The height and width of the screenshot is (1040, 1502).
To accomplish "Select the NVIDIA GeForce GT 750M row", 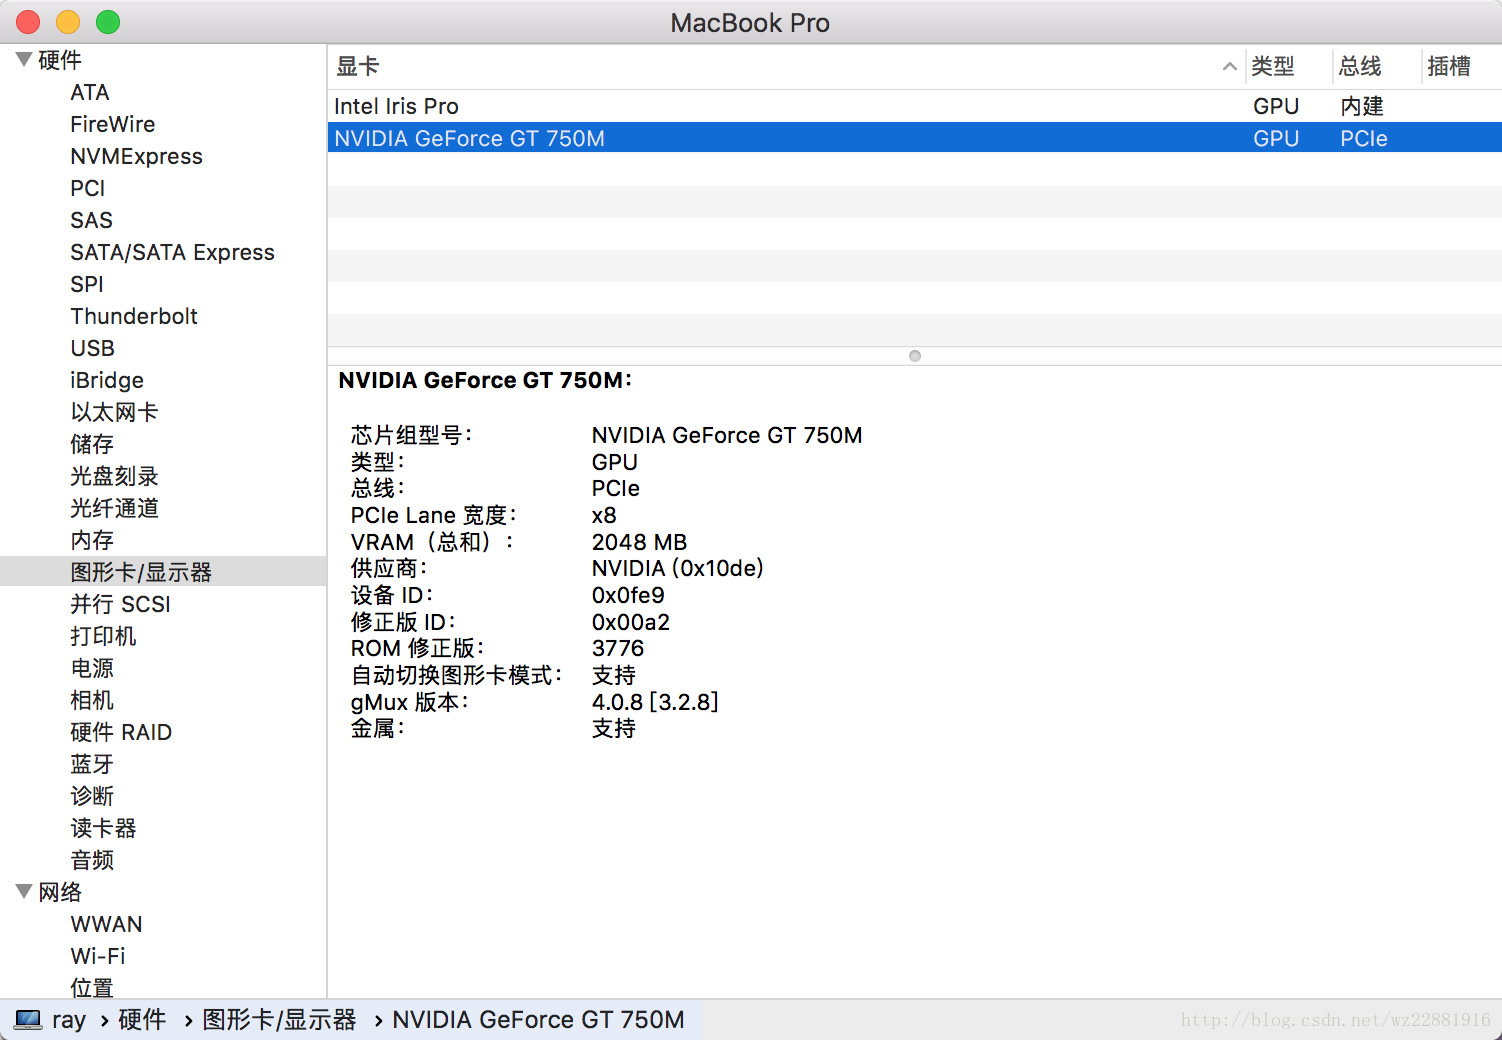I will point(915,138).
